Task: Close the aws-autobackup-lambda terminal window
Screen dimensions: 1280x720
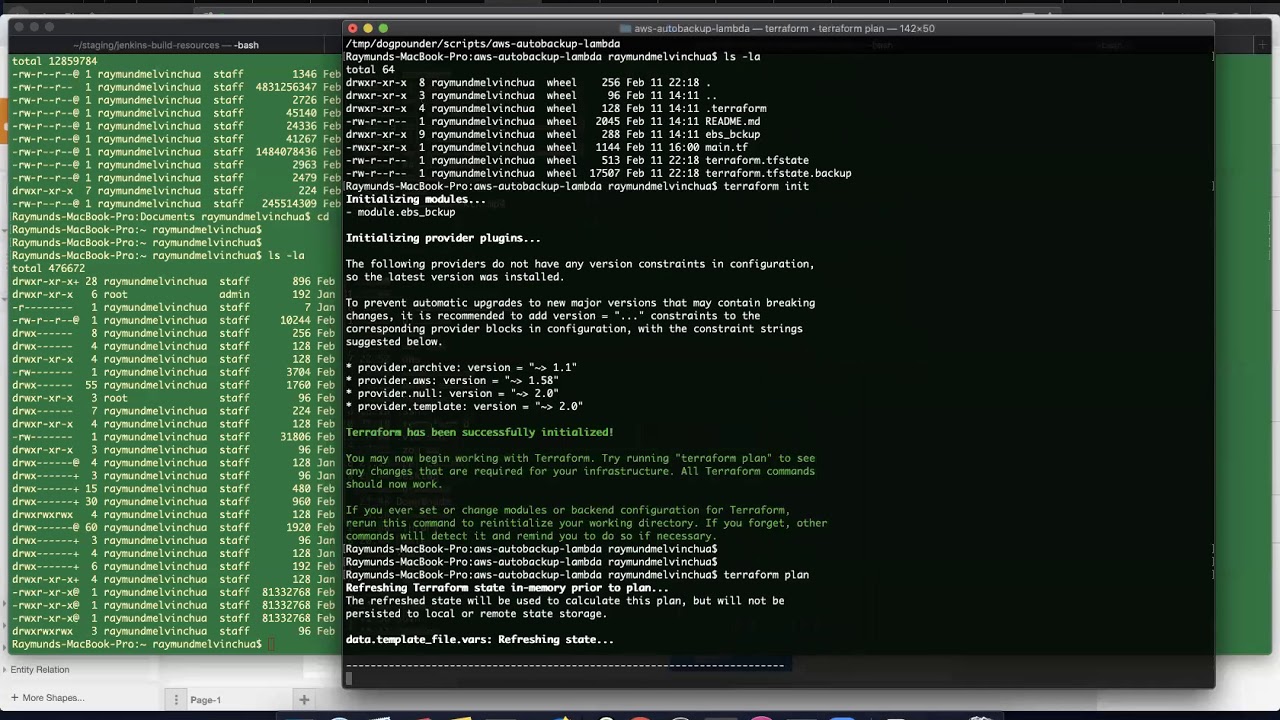Action: 352,29
